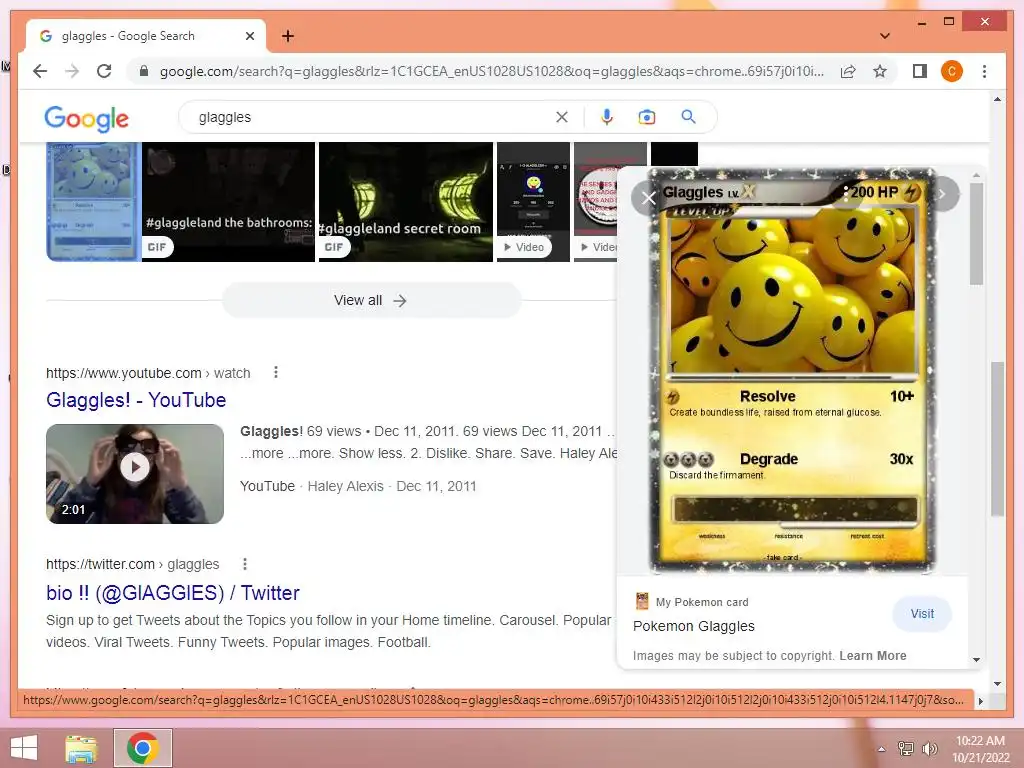Viewport: 1024px width, 768px height.
Task: Visit the Pokemon Glaggles source page
Action: point(922,614)
